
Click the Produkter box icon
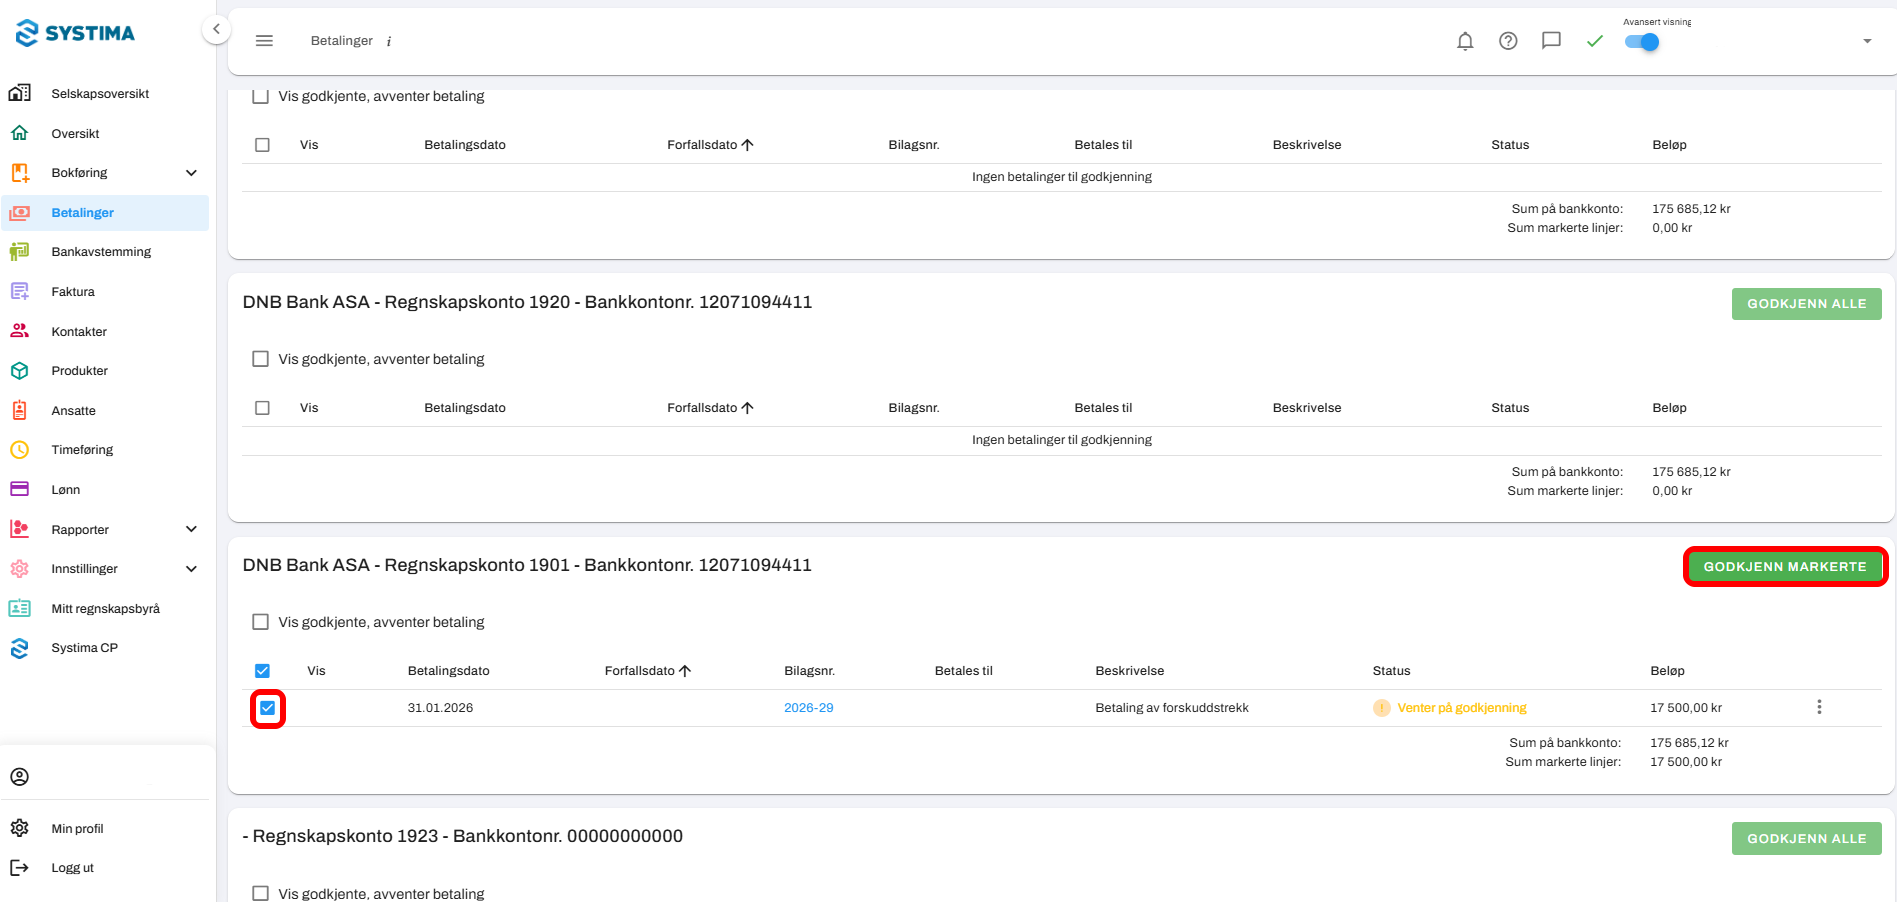19,370
